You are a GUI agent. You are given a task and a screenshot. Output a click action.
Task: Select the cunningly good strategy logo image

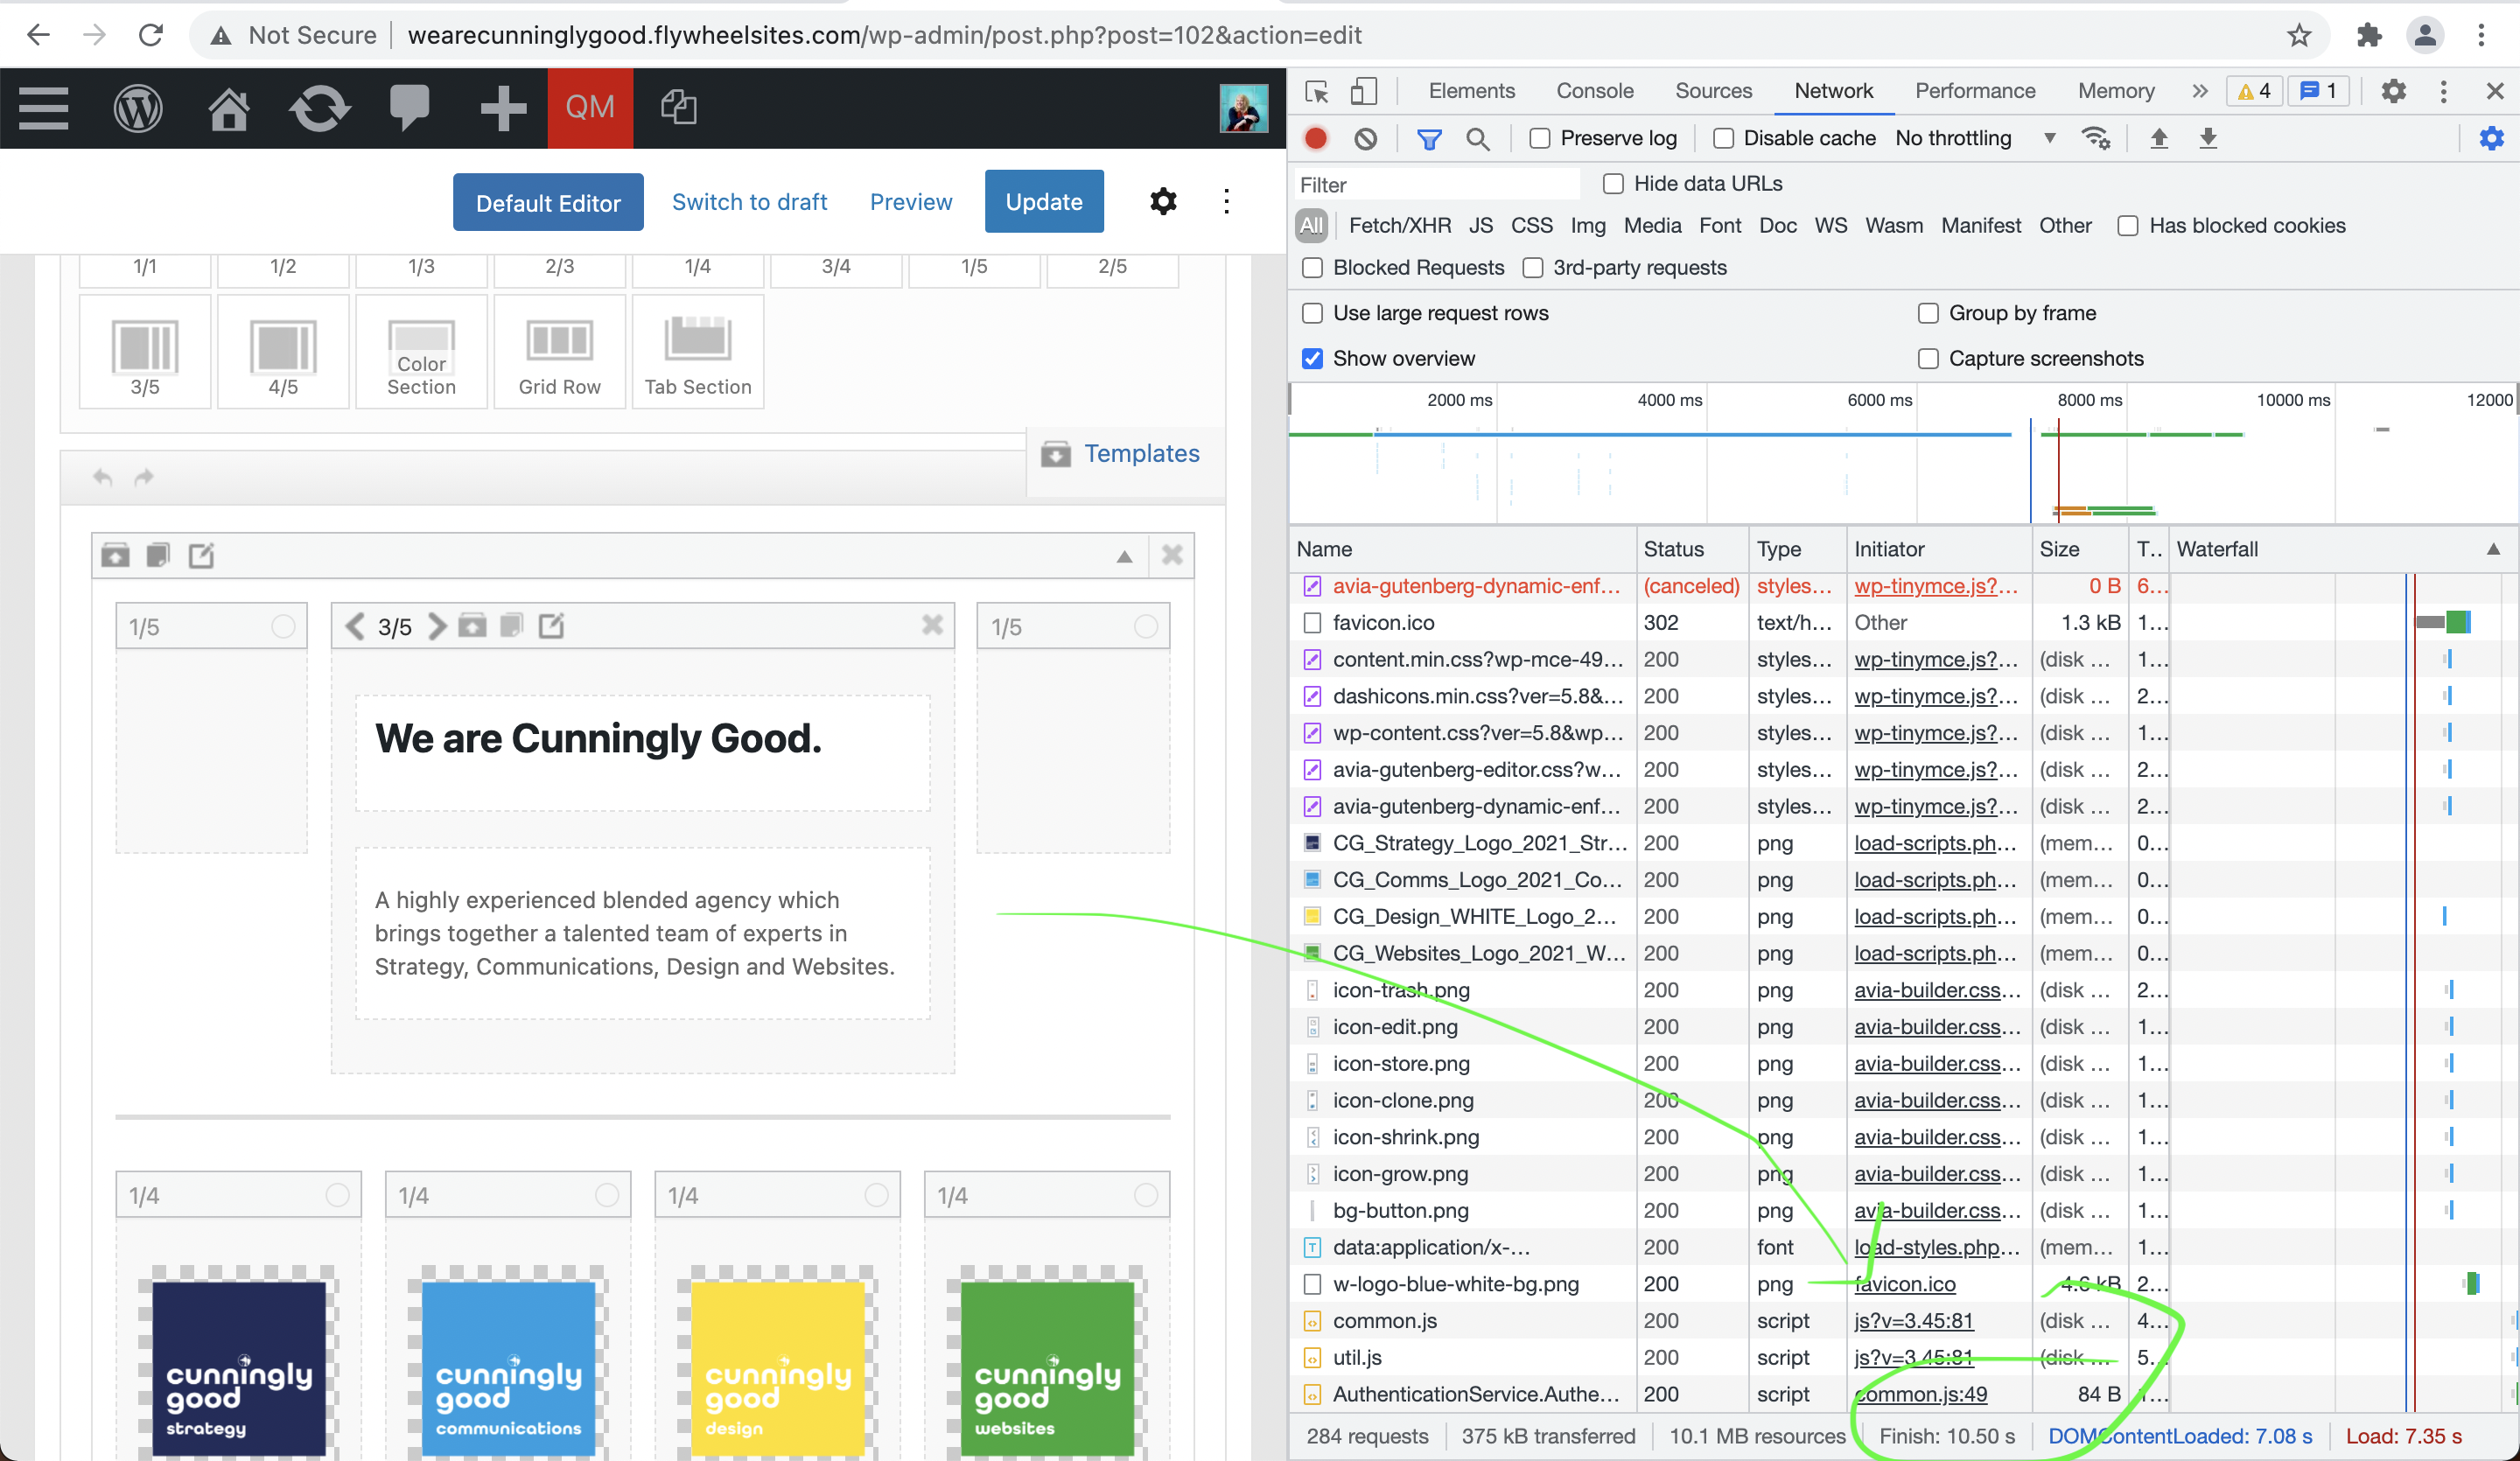pos(238,1367)
